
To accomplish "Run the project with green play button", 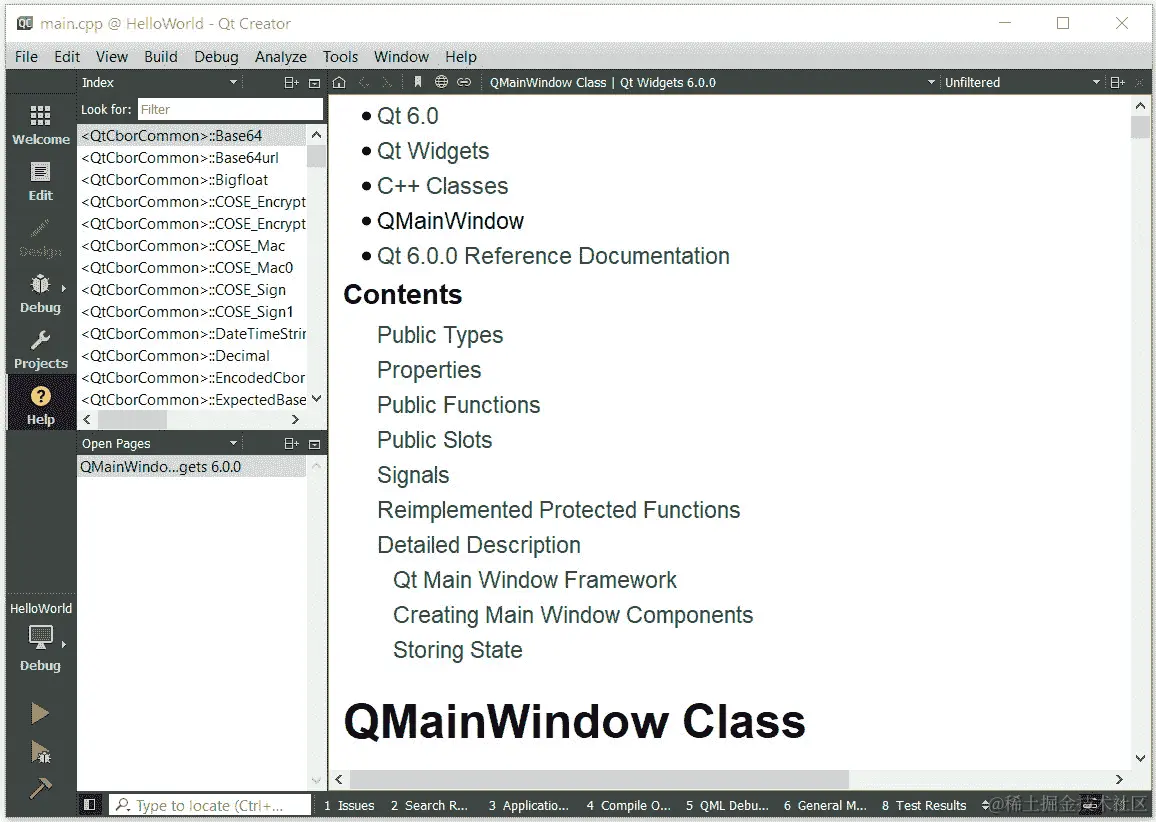I will (x=41, y=713).
